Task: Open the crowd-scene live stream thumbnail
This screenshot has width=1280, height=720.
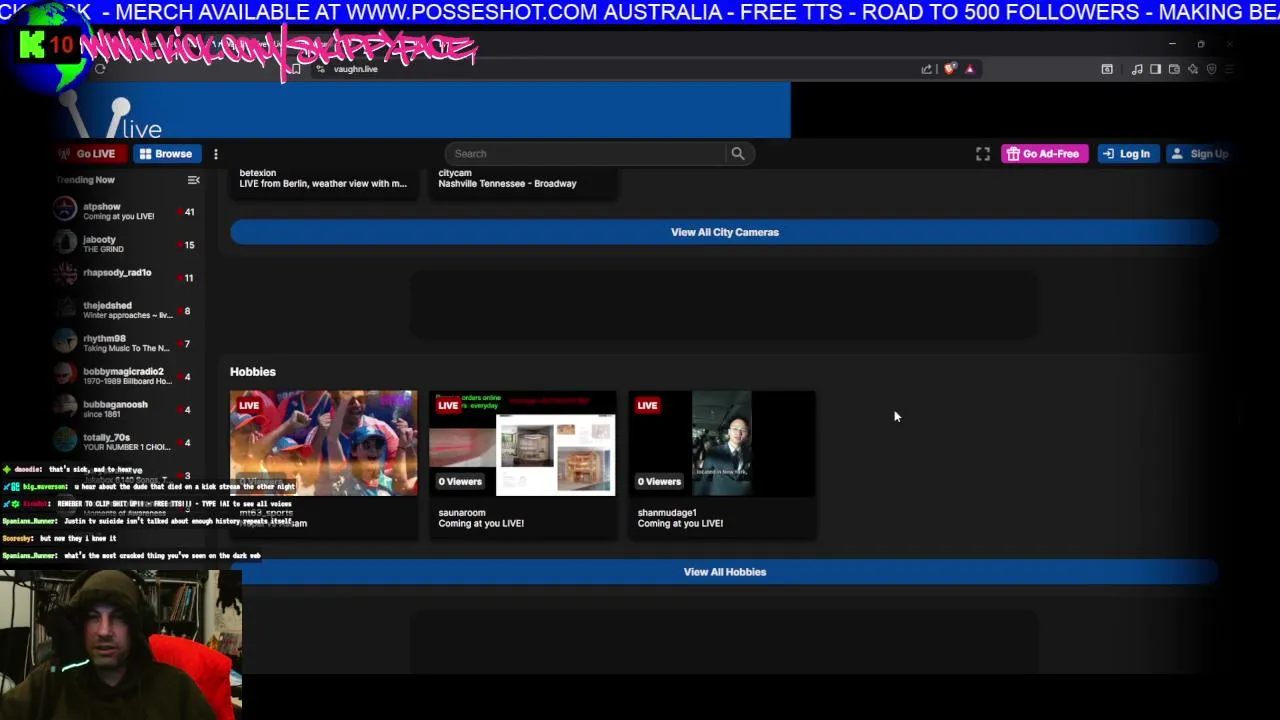Action: 324,443
